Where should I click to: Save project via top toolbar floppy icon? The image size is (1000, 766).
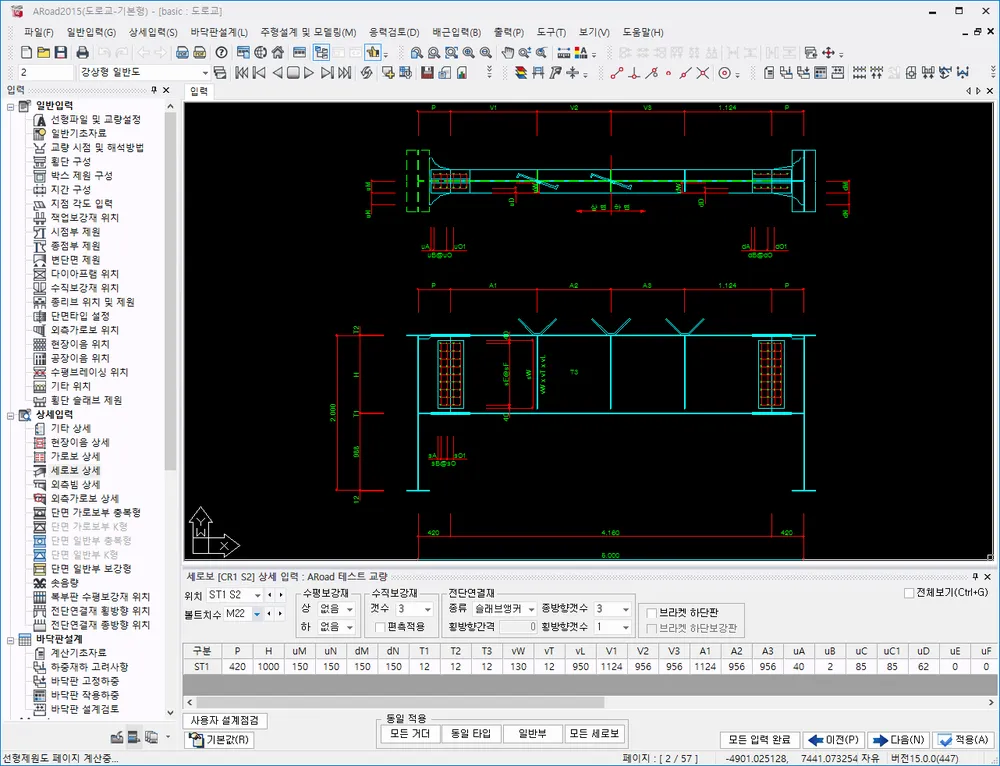coord(61,52)
